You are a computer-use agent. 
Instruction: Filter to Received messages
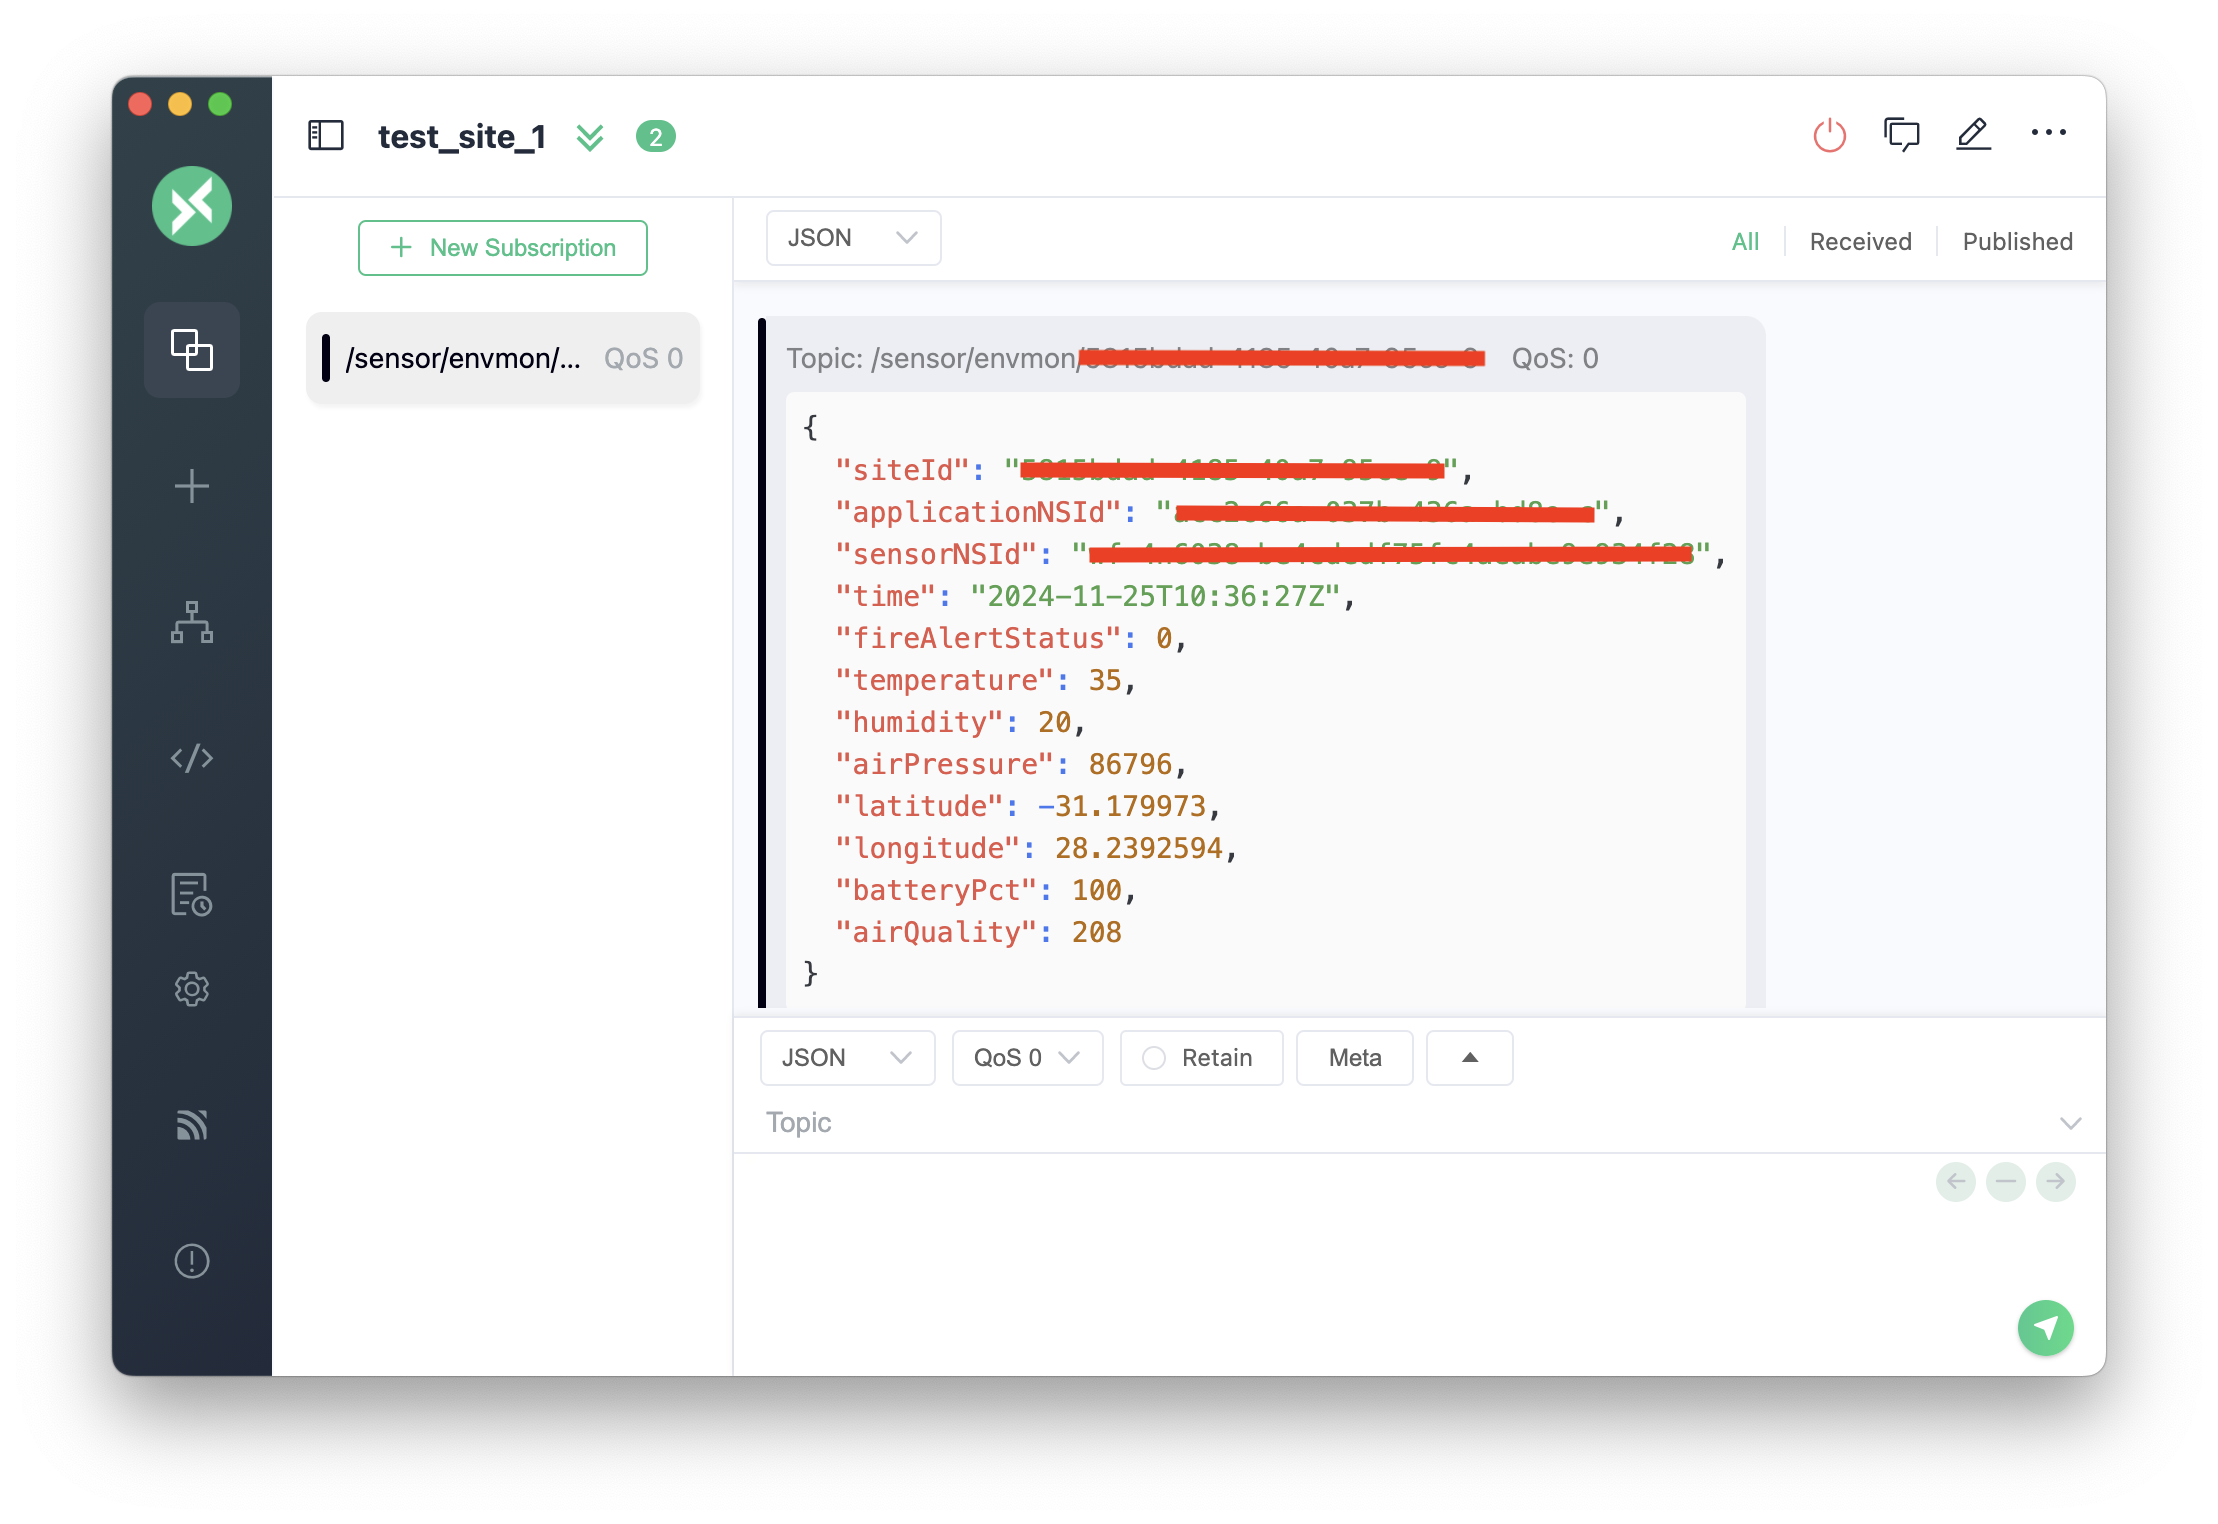(x=1860, y=241)
